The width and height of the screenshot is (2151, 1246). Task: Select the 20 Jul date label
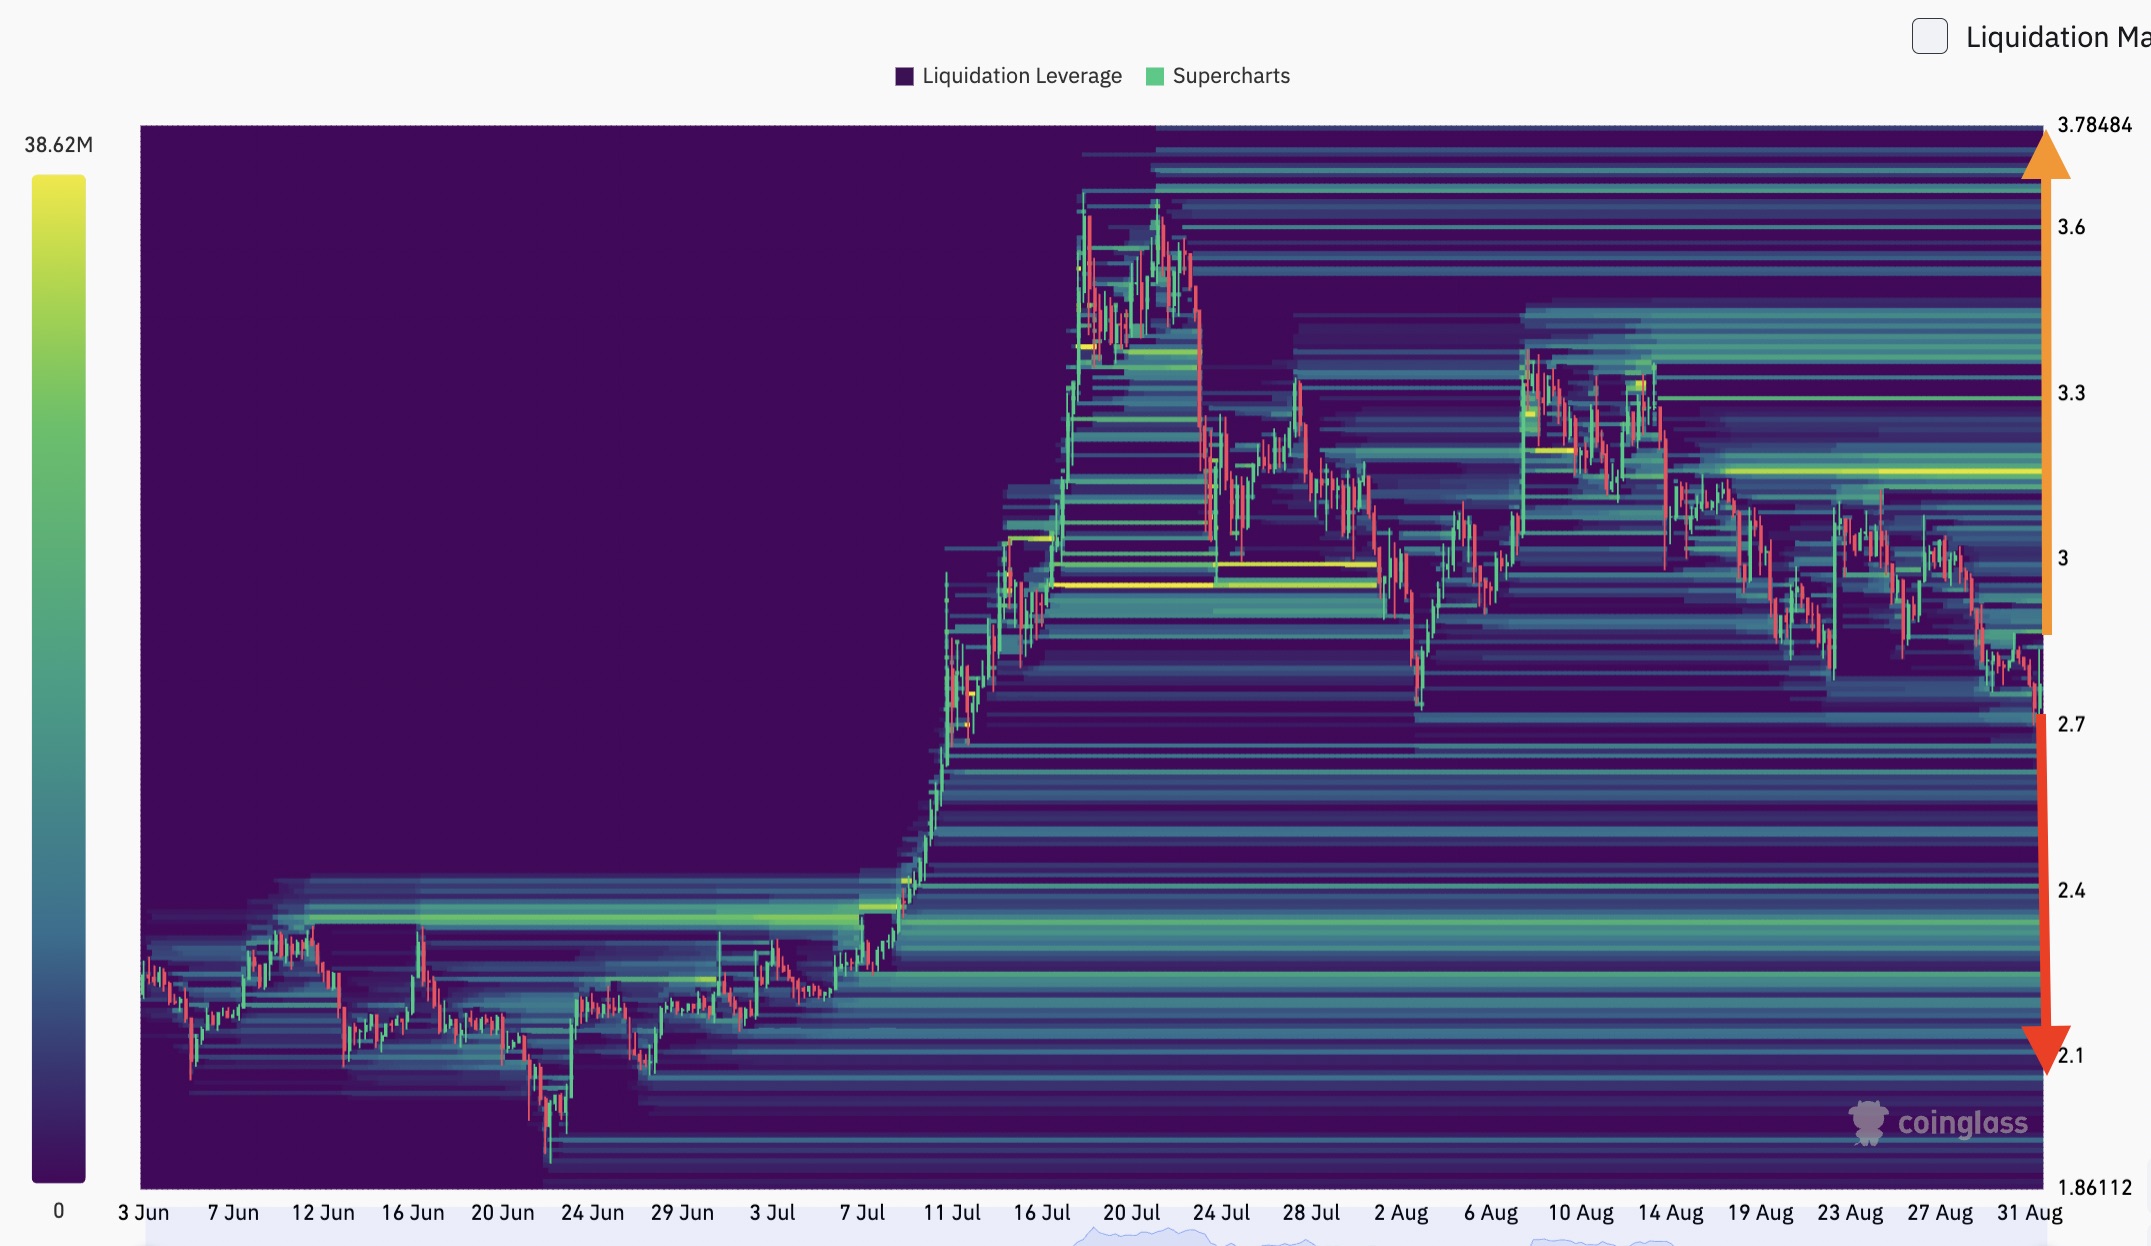(1131, 1213)
